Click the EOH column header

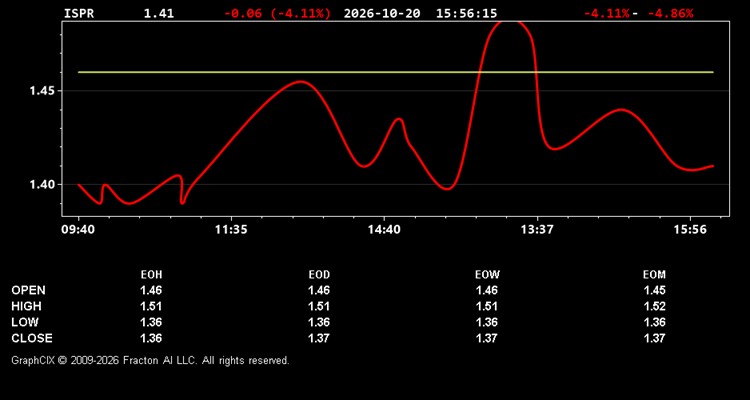click(151, 275)
